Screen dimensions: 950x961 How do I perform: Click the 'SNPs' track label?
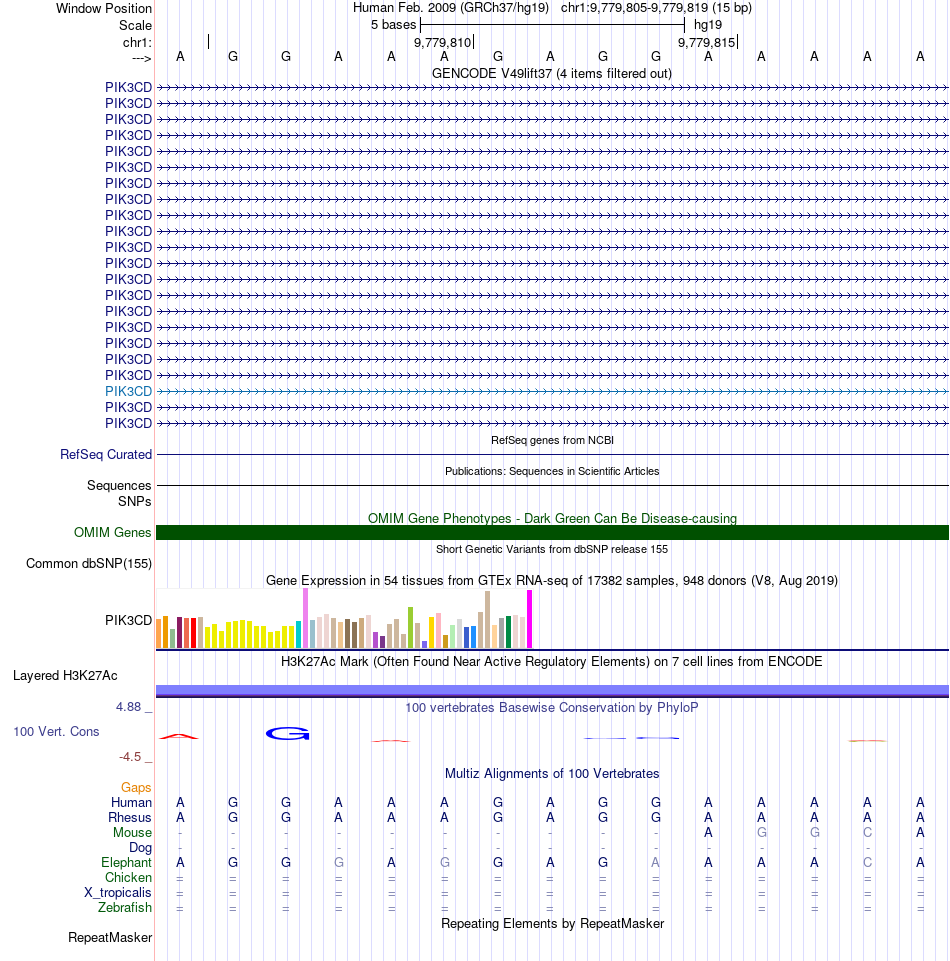(134, 501)
